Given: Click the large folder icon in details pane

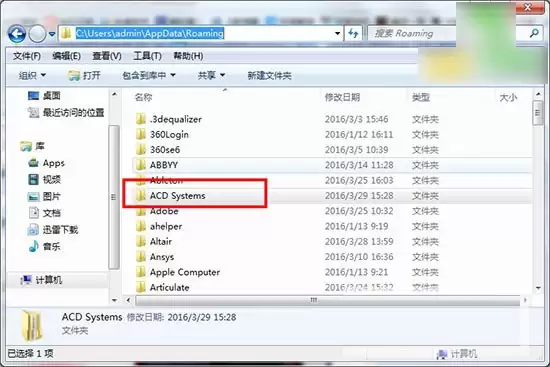Looking at the screenshot, I should (x=32, y=326).
